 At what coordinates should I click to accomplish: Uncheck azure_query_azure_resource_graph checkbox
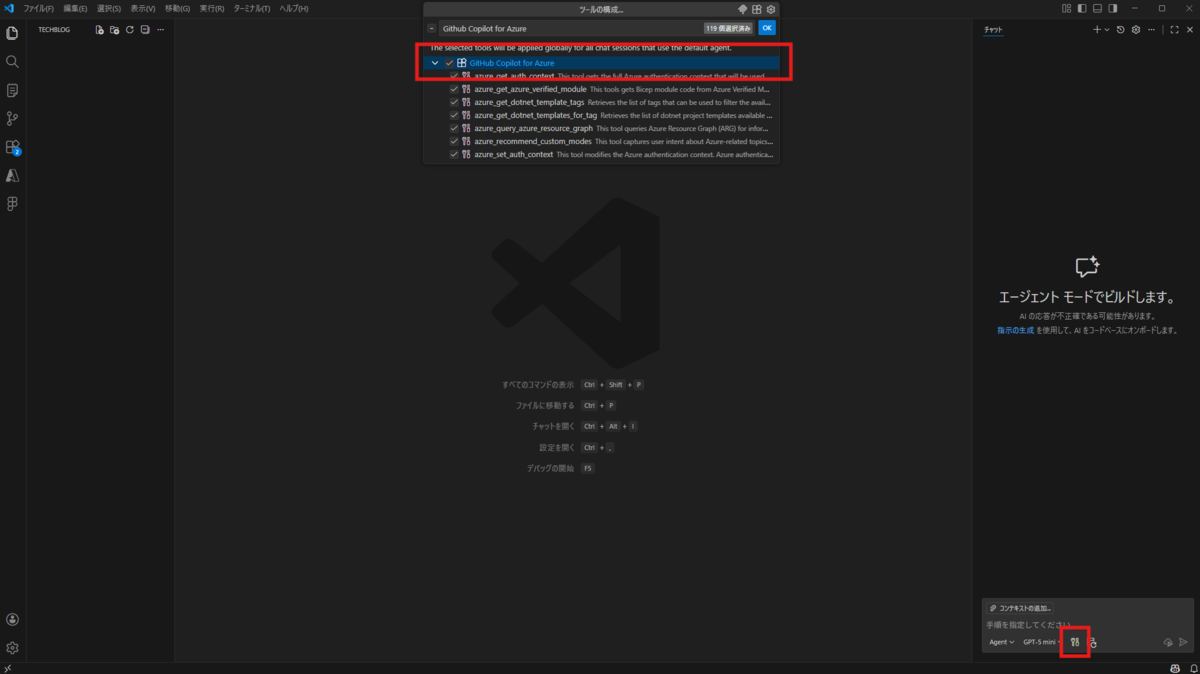point(454,128)
